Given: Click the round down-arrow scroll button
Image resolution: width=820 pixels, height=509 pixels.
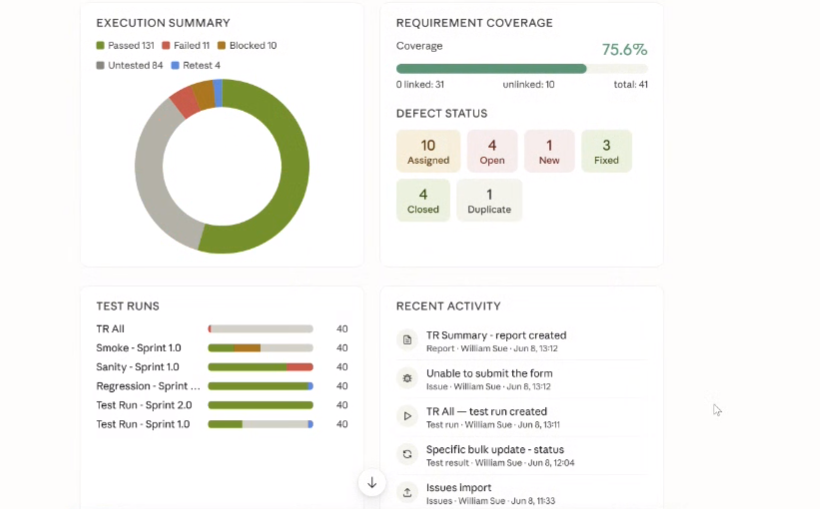Looking at the screenshot, I should tap(372, 483).
